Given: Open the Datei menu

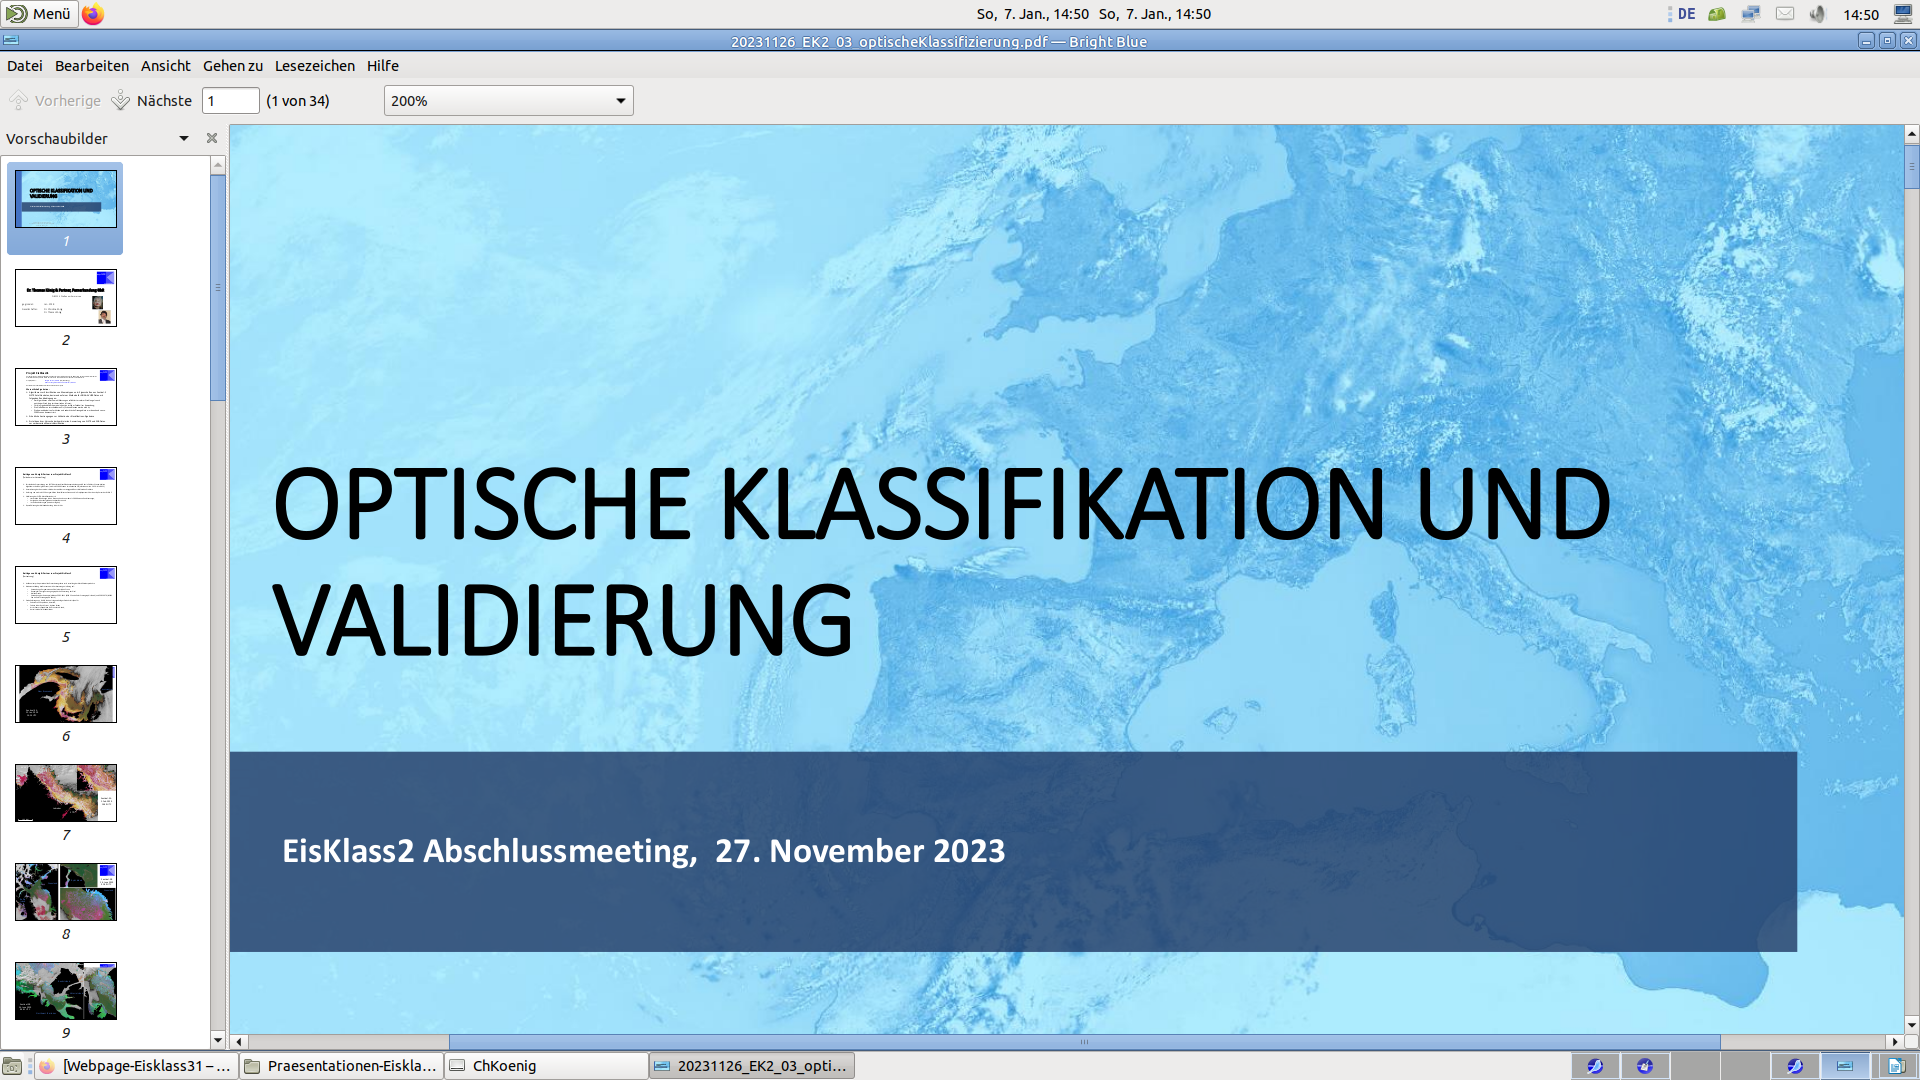Looking at the screenshot, I should coord(23,66).
